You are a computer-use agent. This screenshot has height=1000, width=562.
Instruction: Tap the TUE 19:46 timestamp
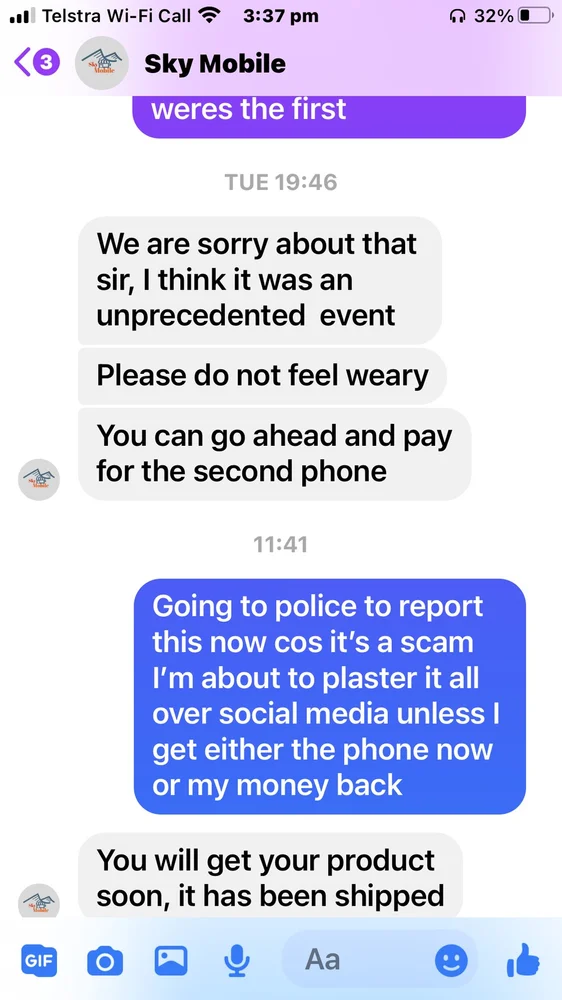[x=281, y=182]
